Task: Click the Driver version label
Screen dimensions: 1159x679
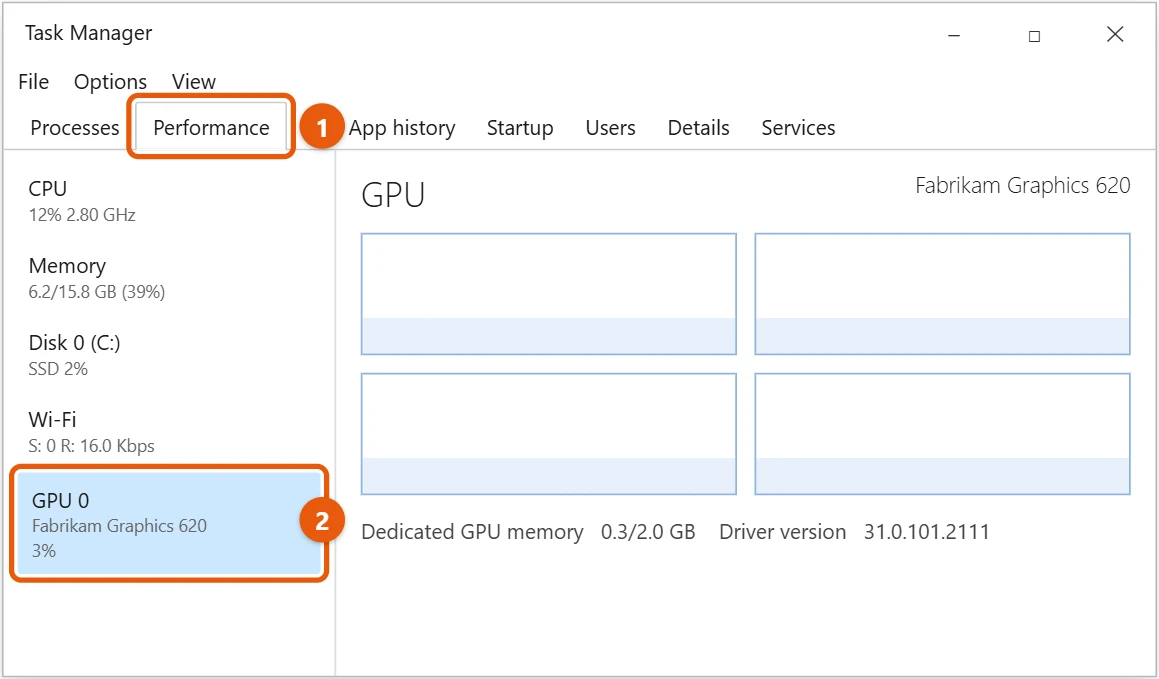Action: click(783, 532)
